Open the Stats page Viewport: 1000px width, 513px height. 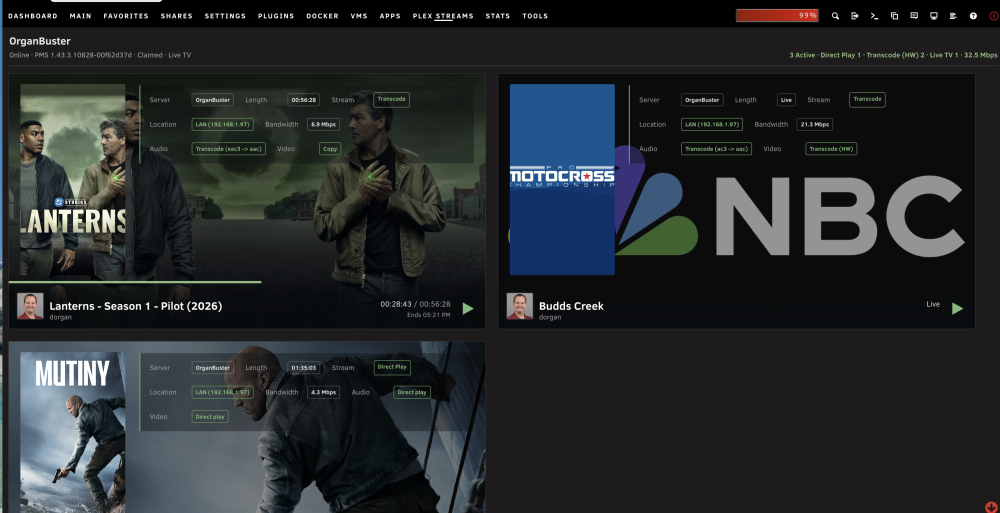coord(497,16)
